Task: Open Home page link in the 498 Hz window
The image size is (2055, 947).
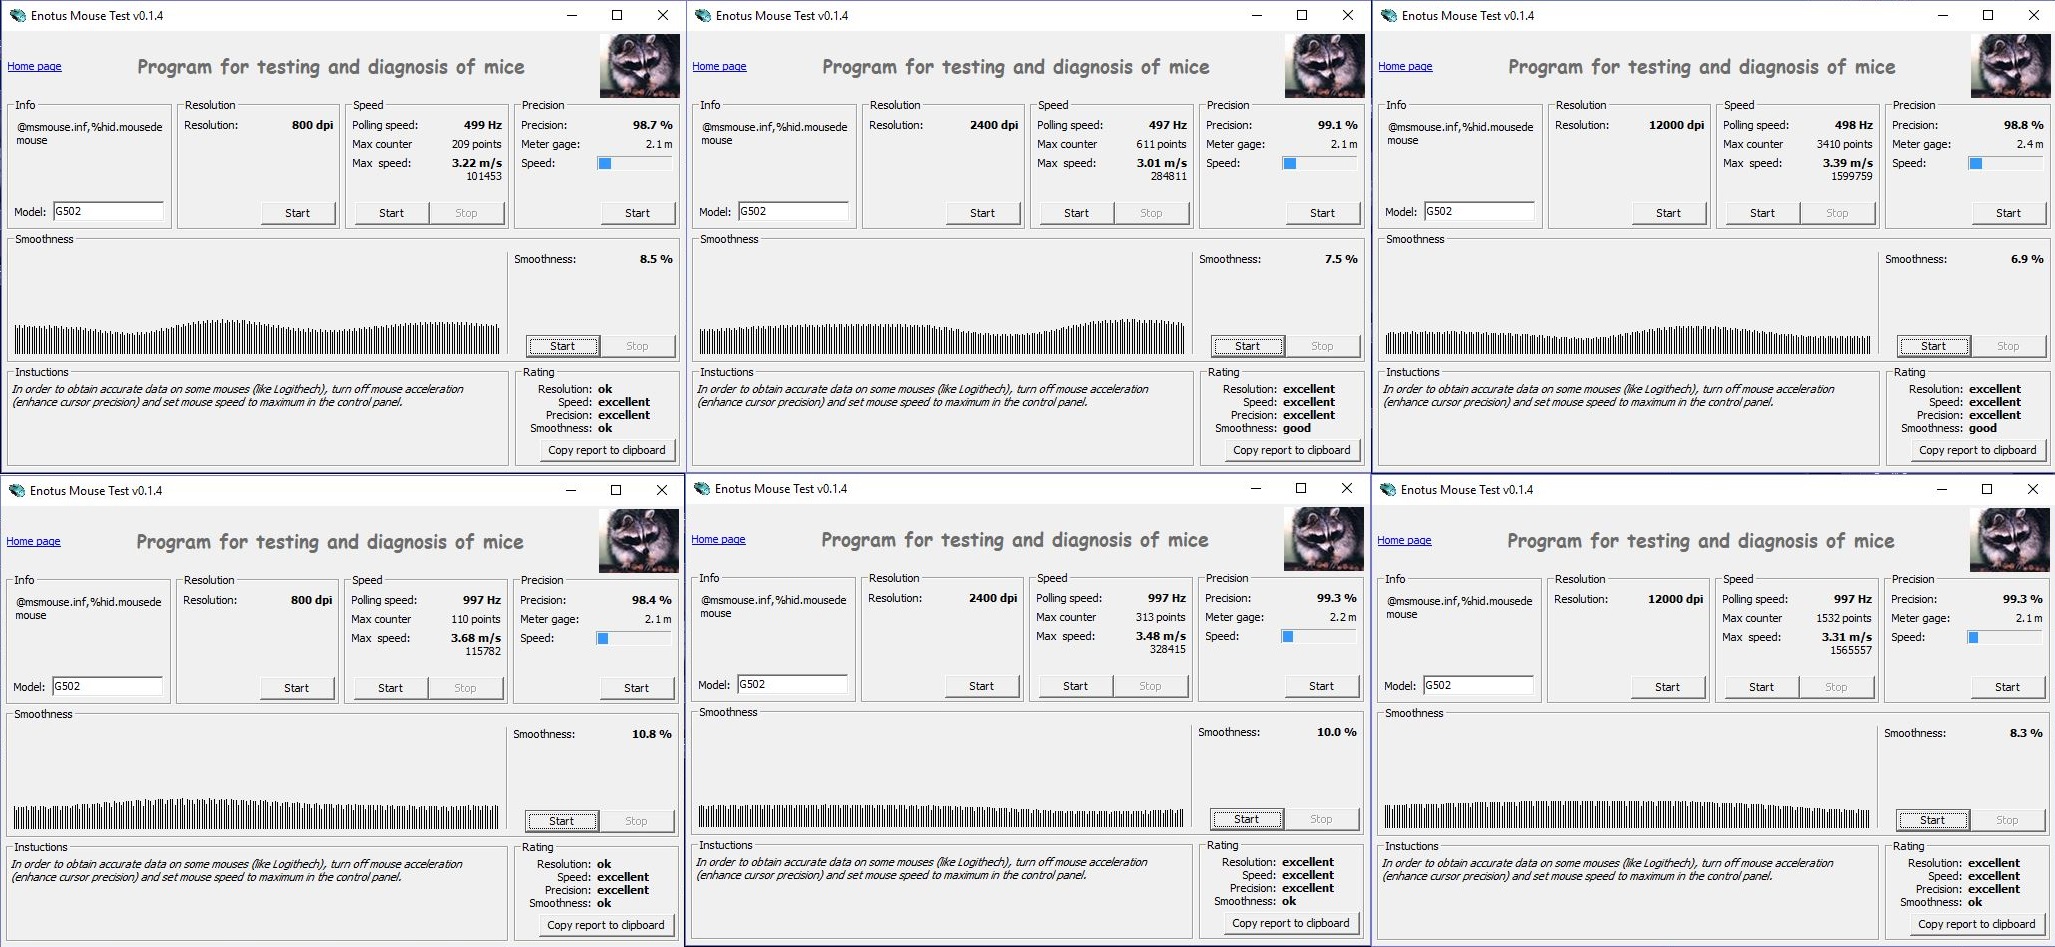Action: click(x=1405, y=67)
